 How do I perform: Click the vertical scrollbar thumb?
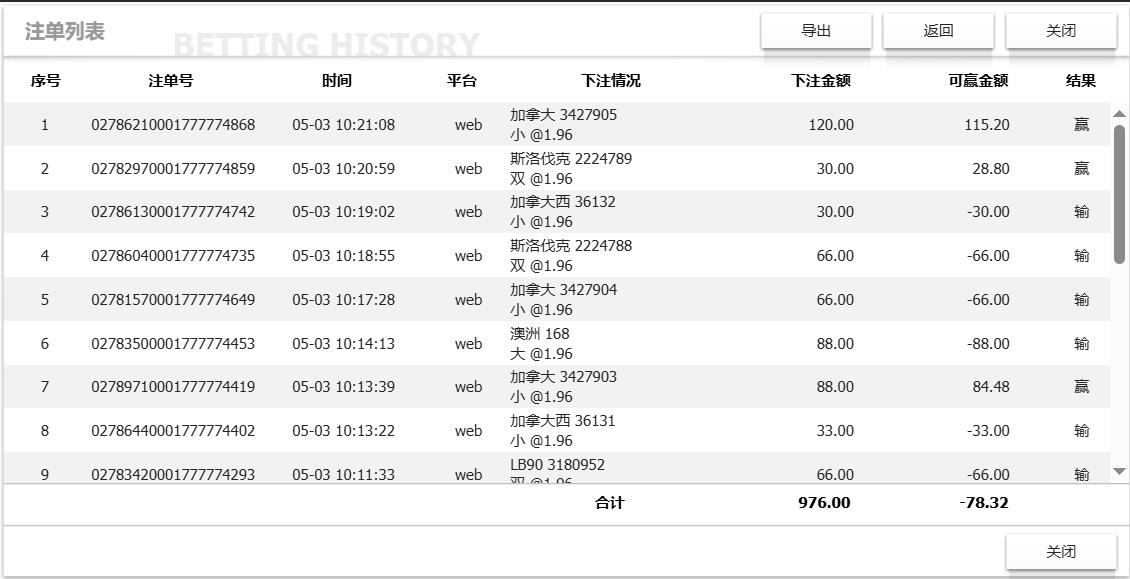pos(1119,194)
